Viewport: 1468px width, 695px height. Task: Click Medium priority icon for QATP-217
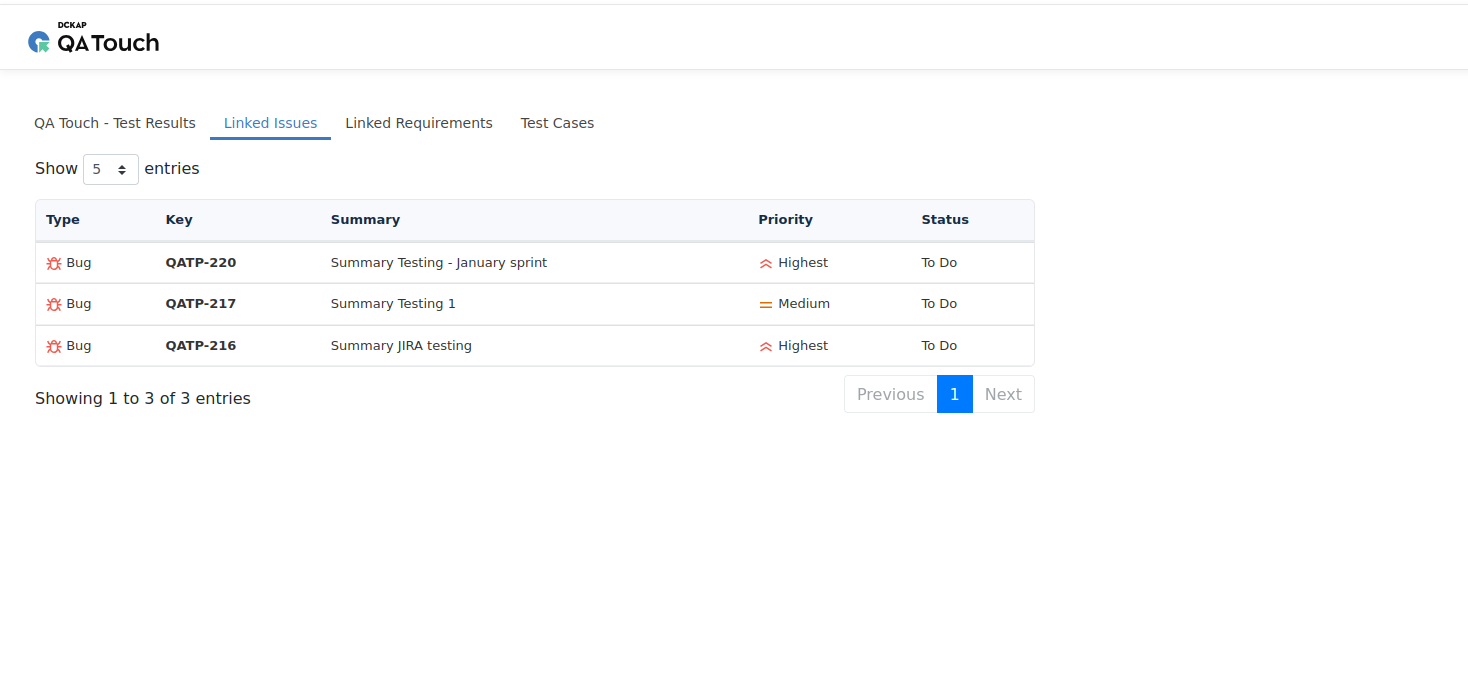766,305
